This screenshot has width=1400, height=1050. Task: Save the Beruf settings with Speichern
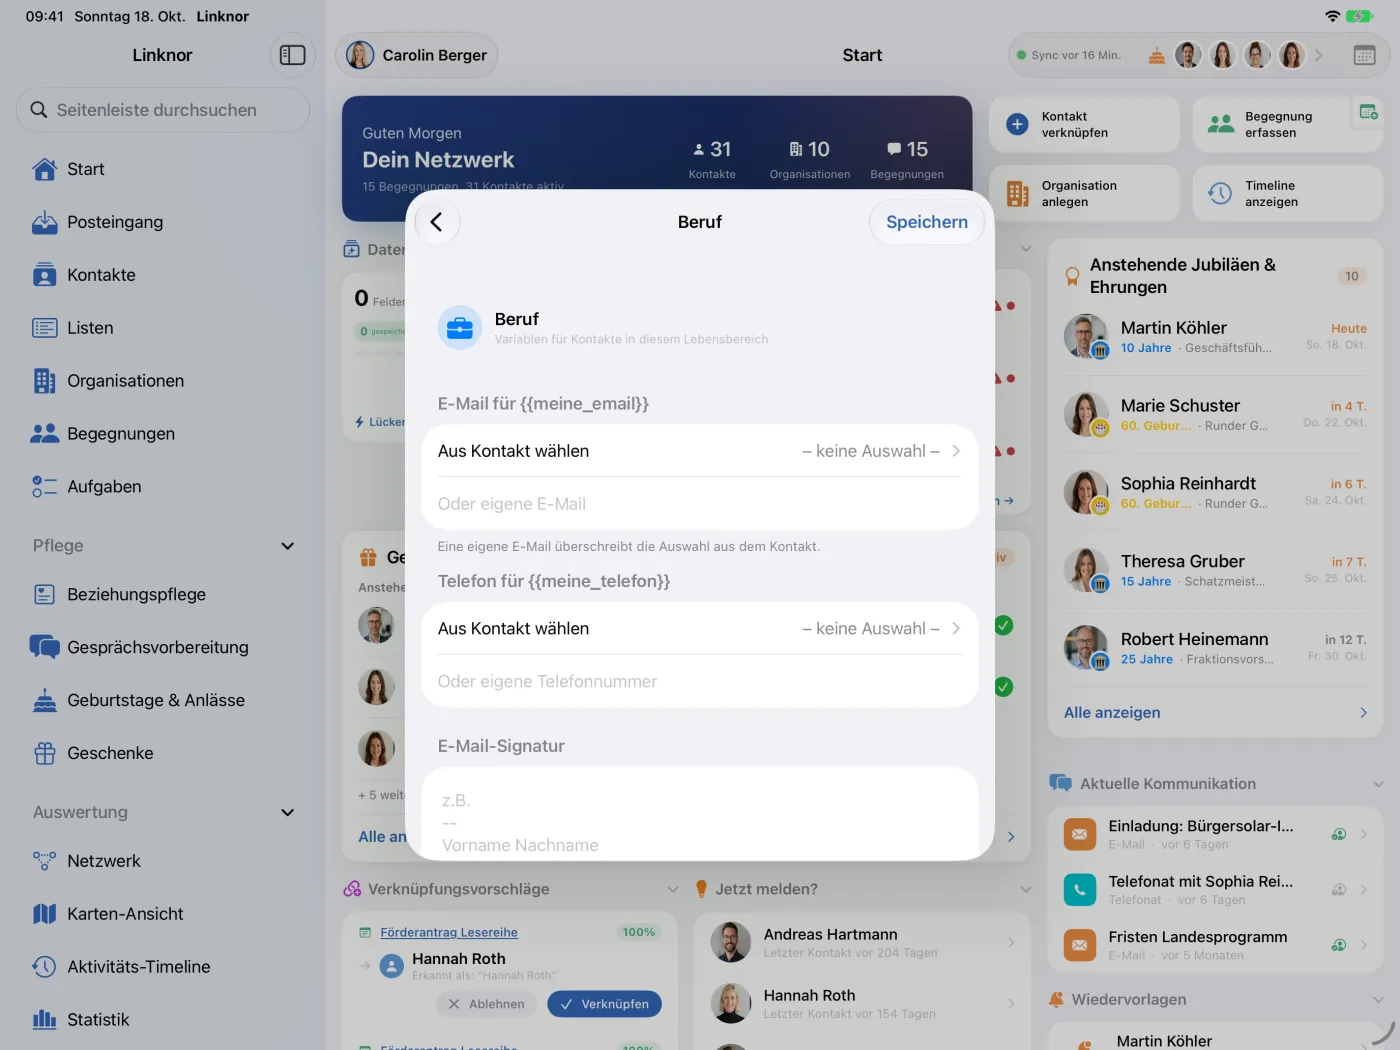click(927, 222)
